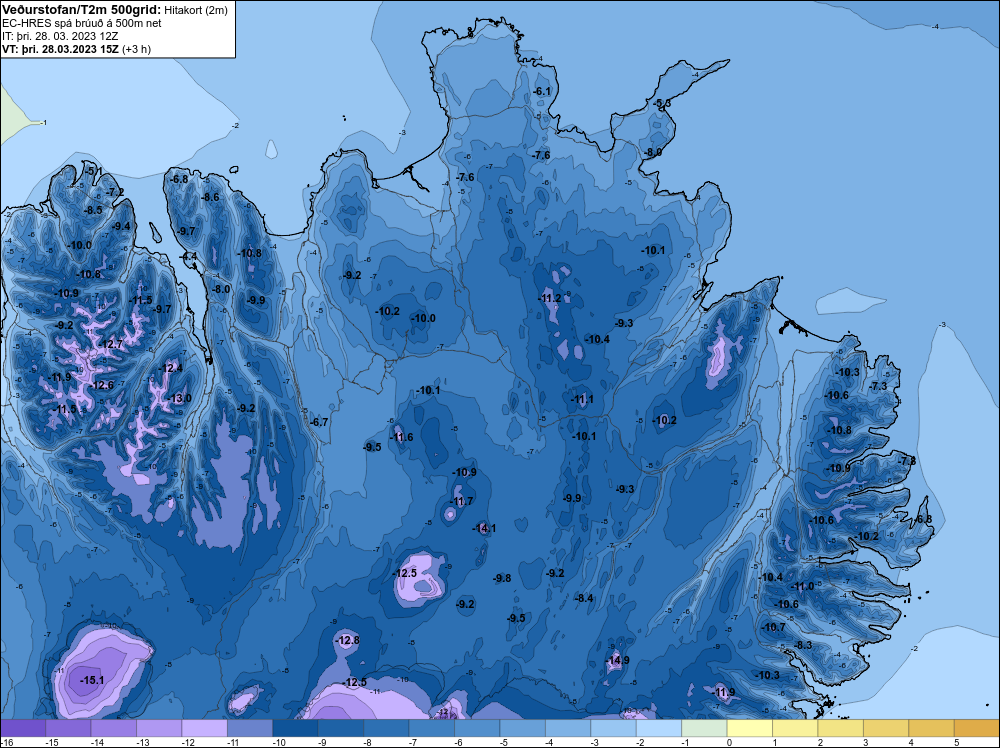Image resolution: width=1000 pixels, height=748 pixels.
Task: Select the -7.3 temperature value
Action: [879, 386]
